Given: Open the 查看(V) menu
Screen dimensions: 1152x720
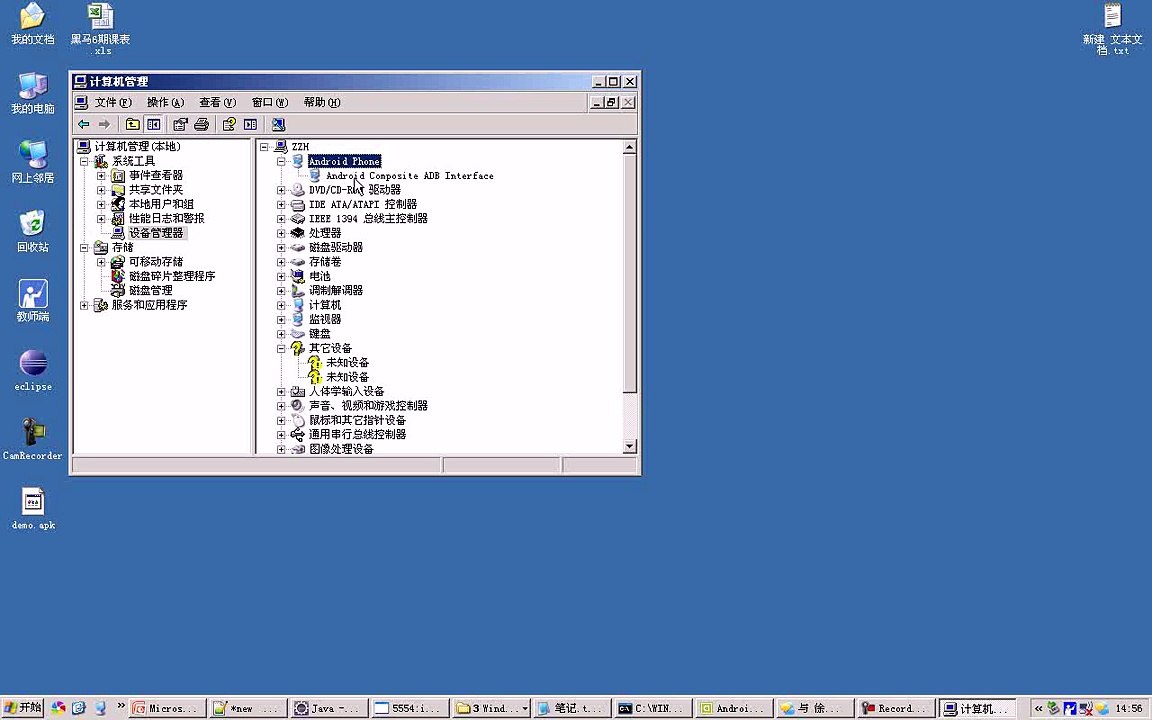Looking at the screenshot, I should coord(217,102).
